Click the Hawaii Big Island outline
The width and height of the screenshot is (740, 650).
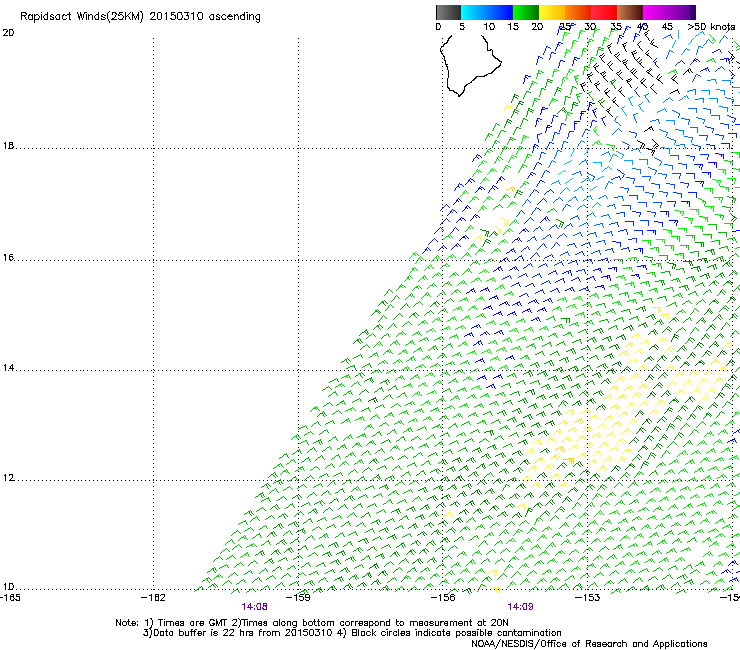(470, 65)
